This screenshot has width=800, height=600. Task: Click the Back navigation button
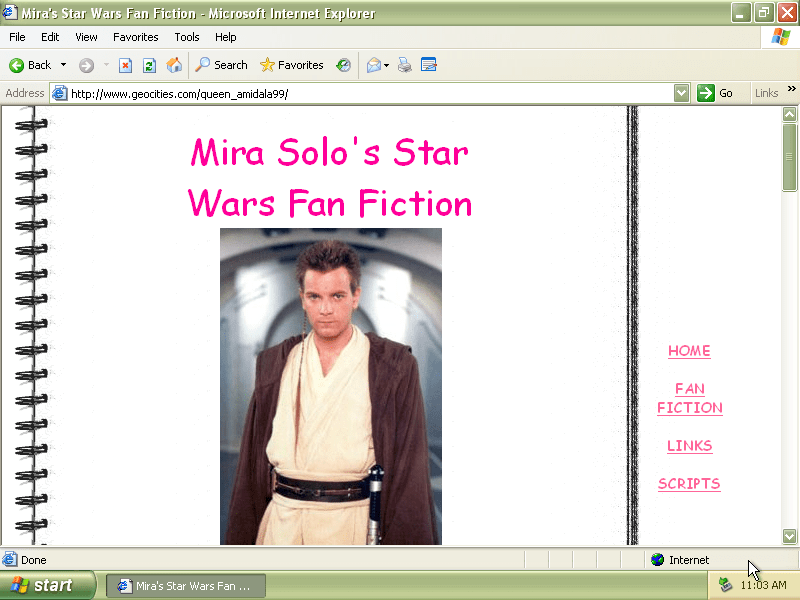[x=30, y=65]
